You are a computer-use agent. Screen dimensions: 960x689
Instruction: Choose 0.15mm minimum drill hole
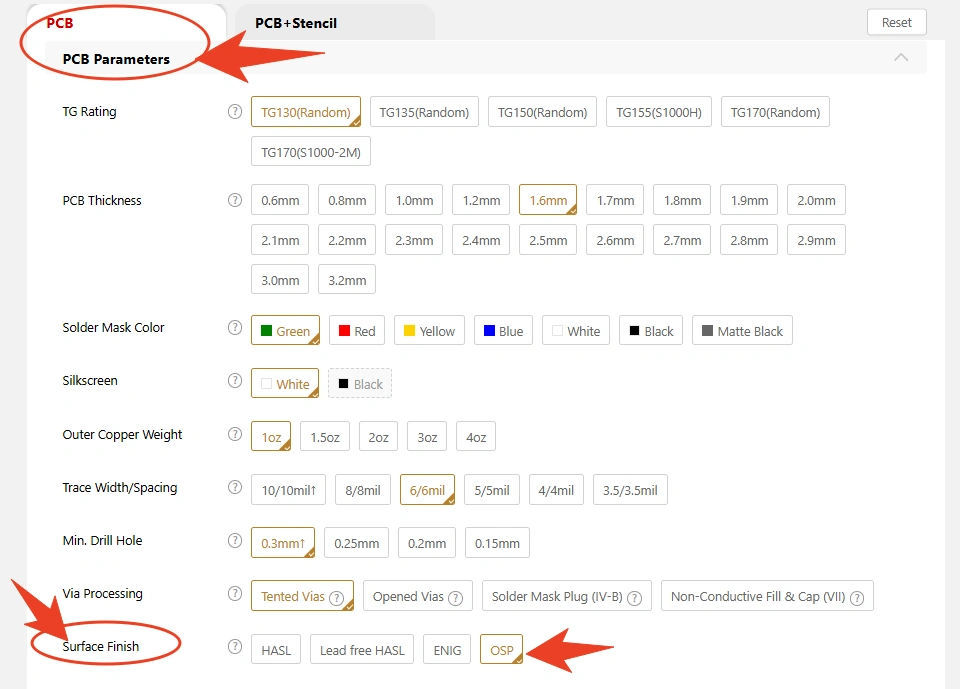click(497, 543)
